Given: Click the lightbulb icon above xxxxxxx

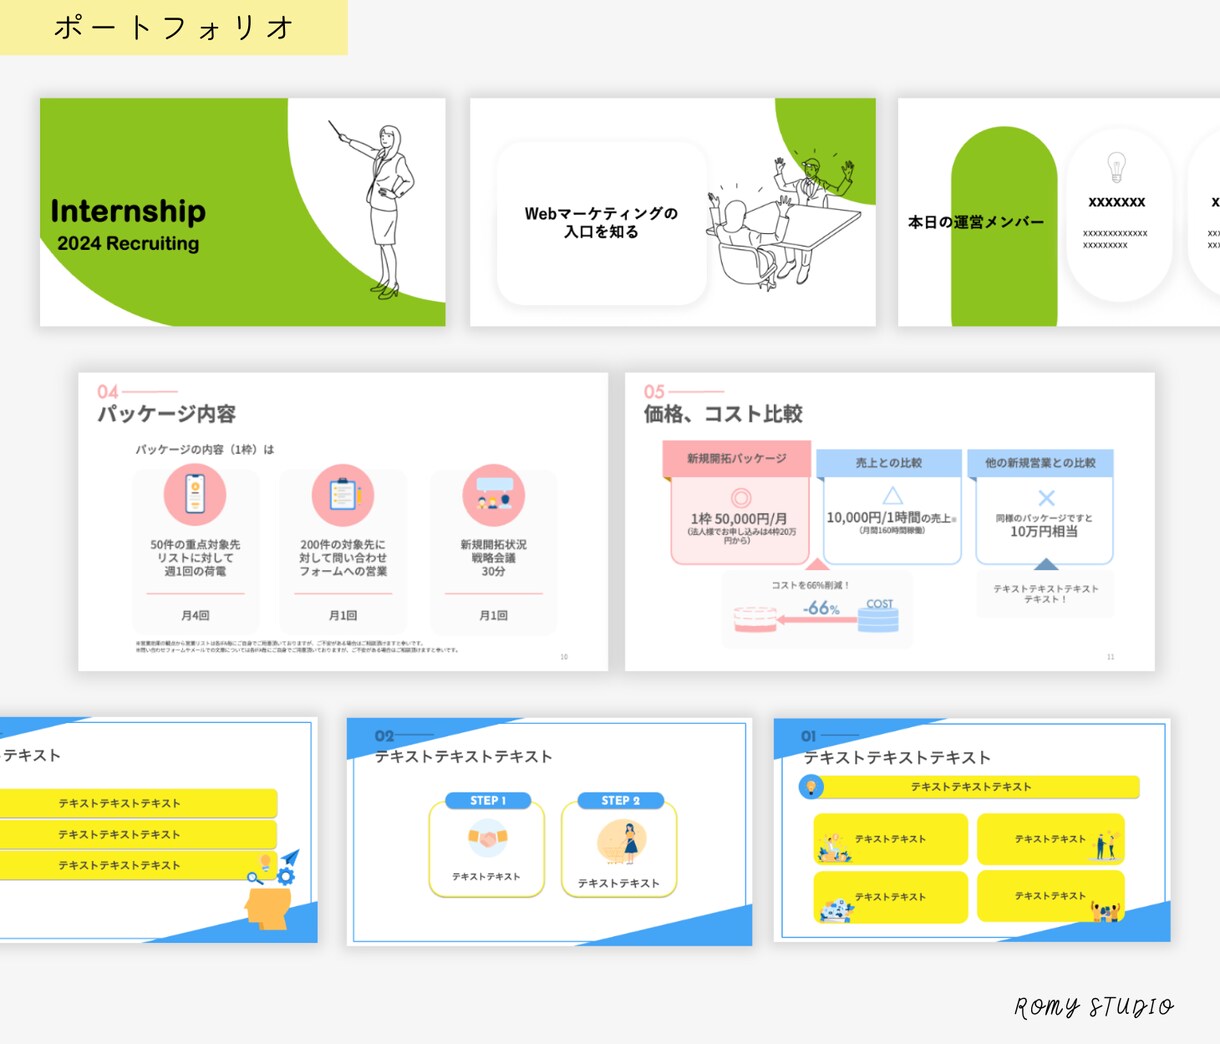Looking at the screenshot, I should pos(1117,166).
